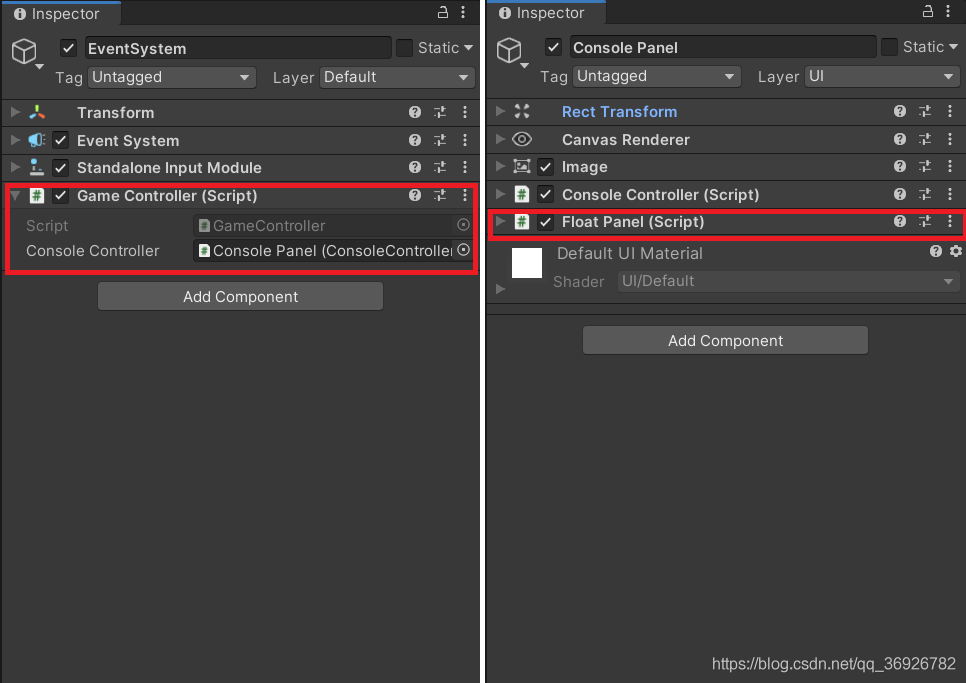Open help for Rect Transform component
The image size is (966, 683).
click(899, 111)
